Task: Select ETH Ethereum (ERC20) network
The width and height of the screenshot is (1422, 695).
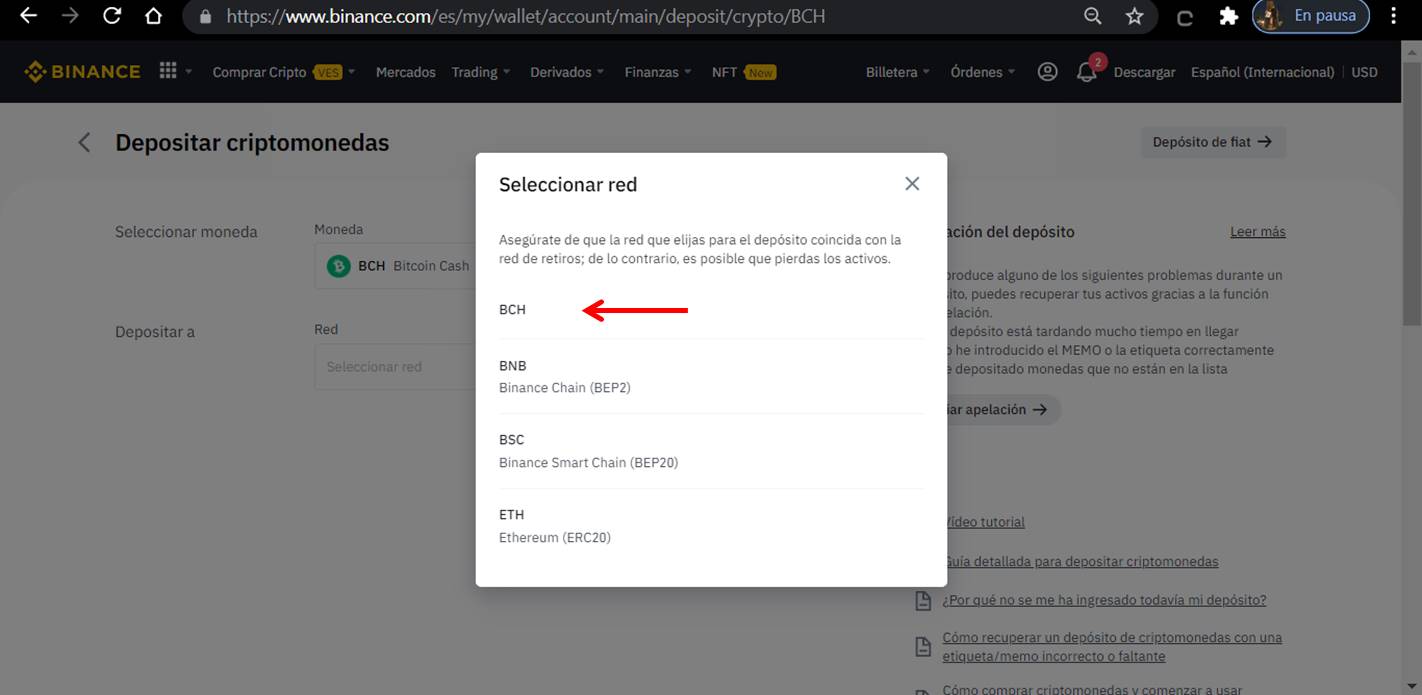Action: tap(711, 526)
